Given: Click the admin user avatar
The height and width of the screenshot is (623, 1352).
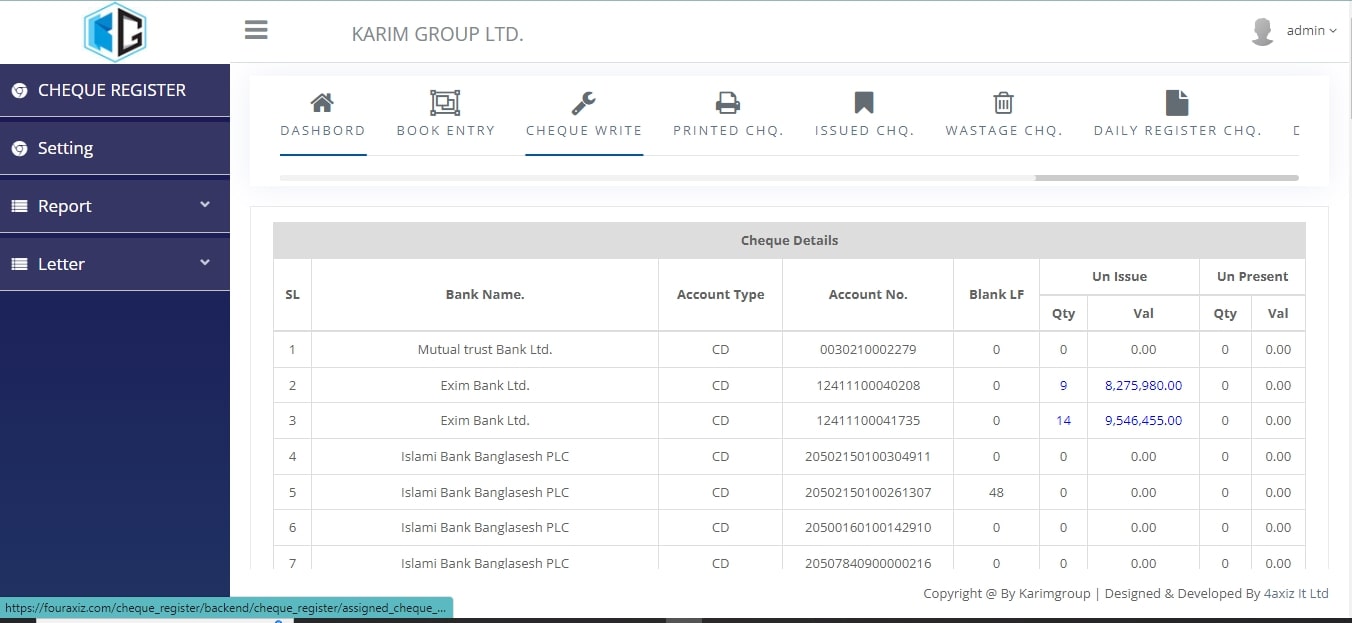Looking at the screenshot, I should coord(1262,31).
